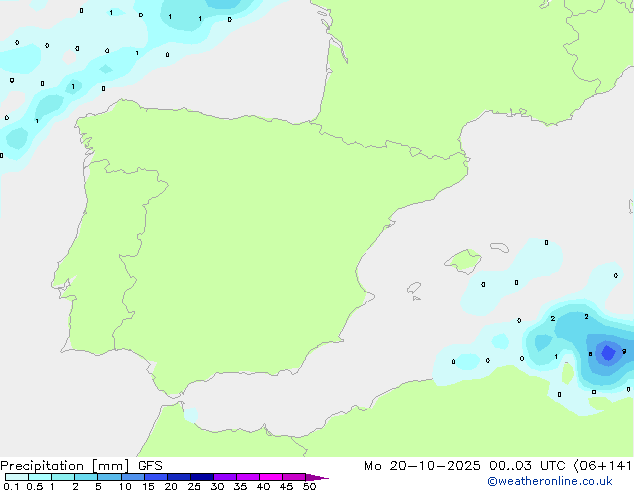634x490 pixels.
Task: Click the 10–15 mm legend color swatch
Action: pyautogui.click(x=133, y=477)
